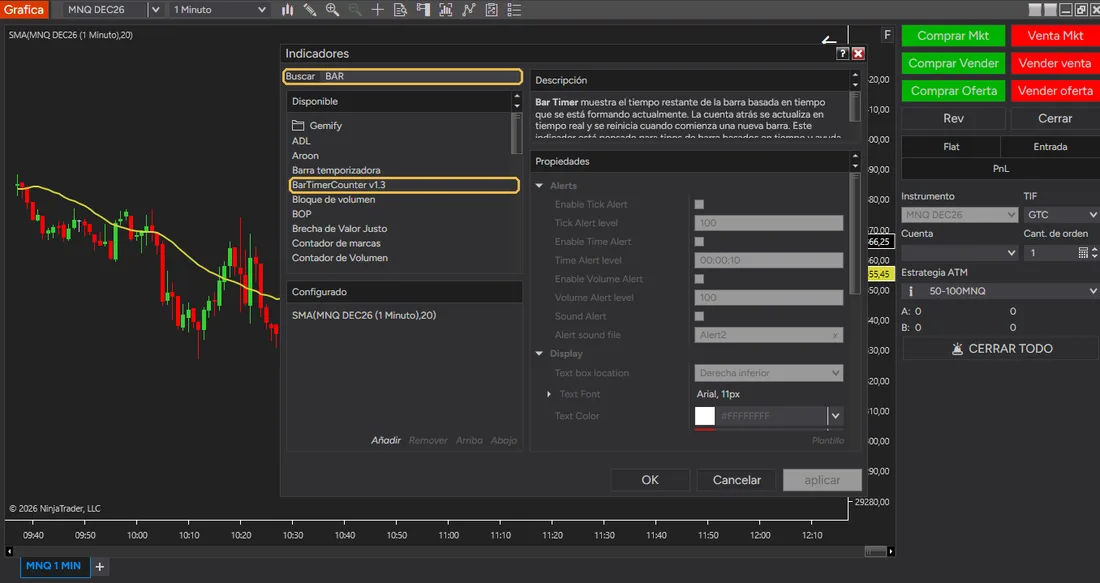Open the strategies line-graph icon
Screen dimensions: 1100x583
click(469, 10)
